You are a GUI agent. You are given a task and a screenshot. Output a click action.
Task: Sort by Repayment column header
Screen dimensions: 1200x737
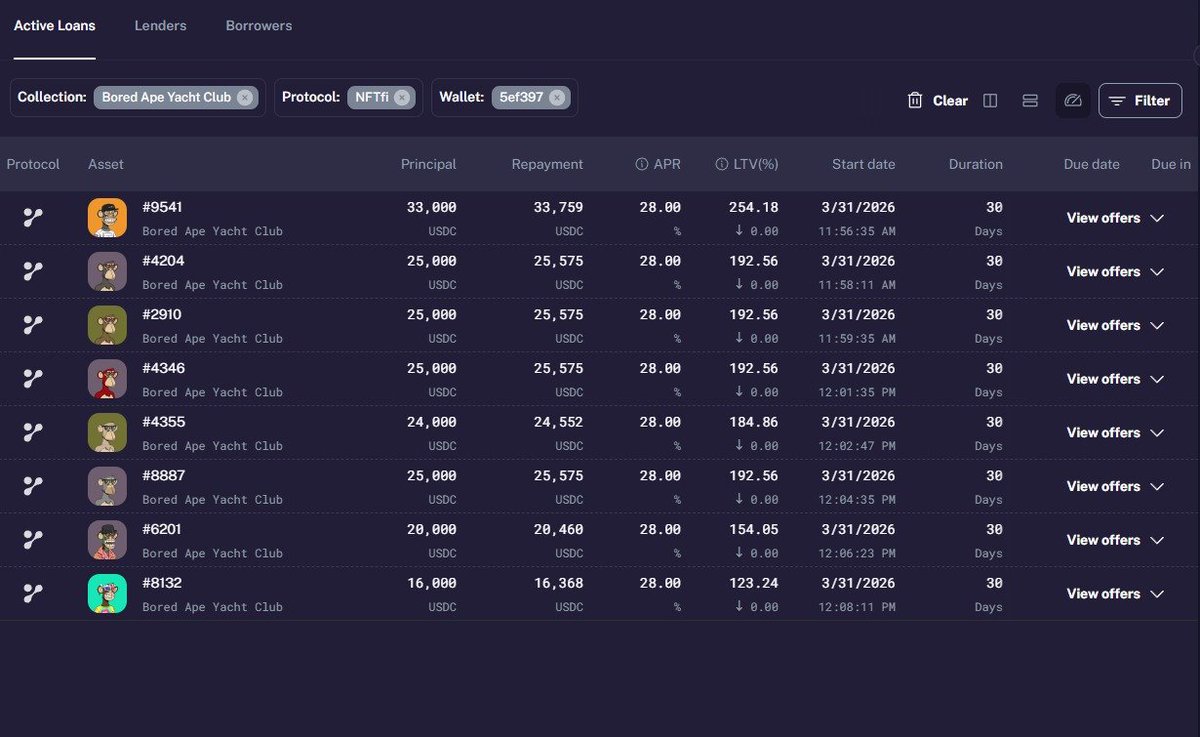pyautogui.click(x=547, y=164)
